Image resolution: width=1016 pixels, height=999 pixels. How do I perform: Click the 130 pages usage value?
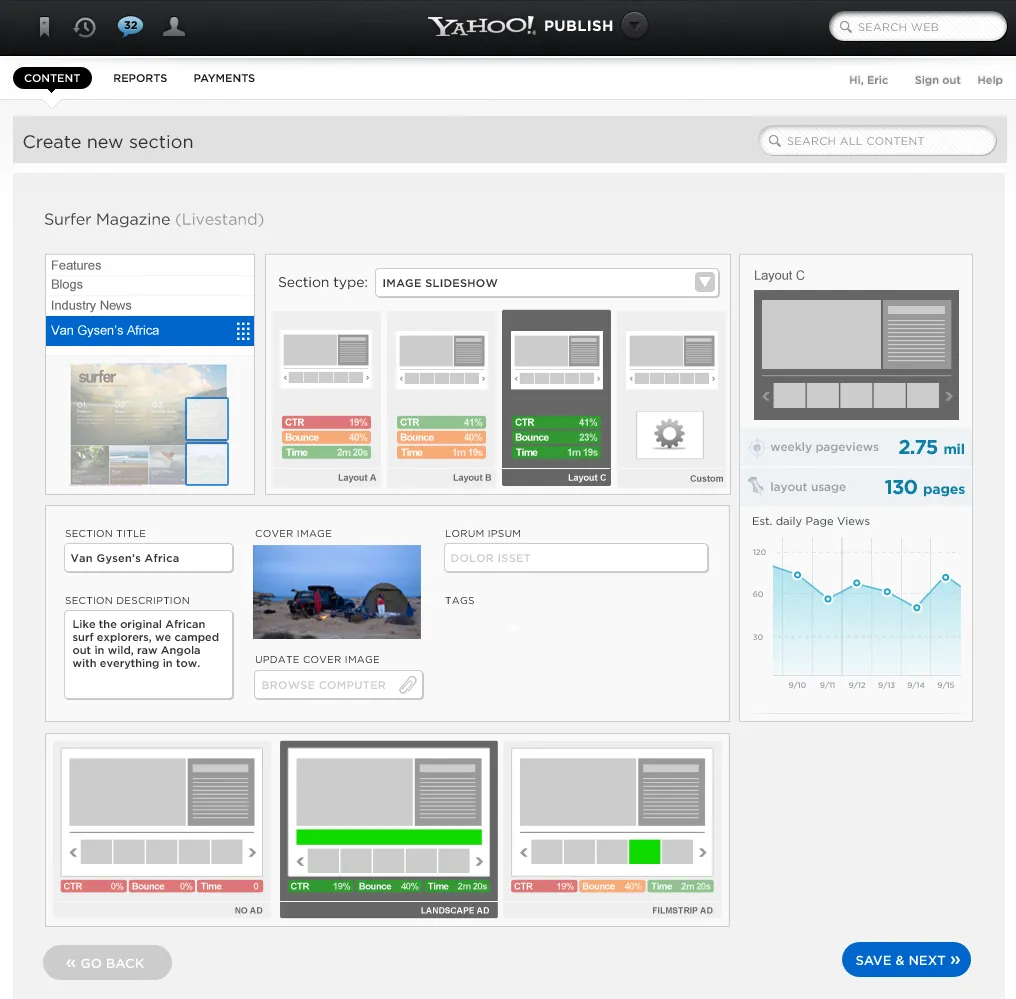click(x=925, y=487)
